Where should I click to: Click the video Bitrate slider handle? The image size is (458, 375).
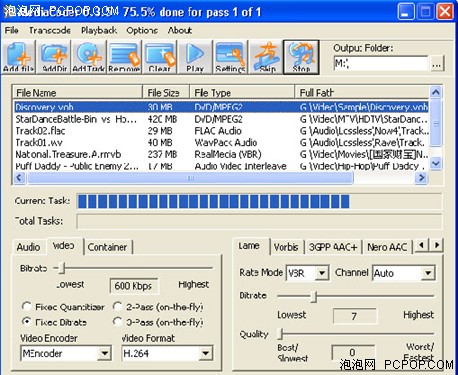tap(62, 268)
